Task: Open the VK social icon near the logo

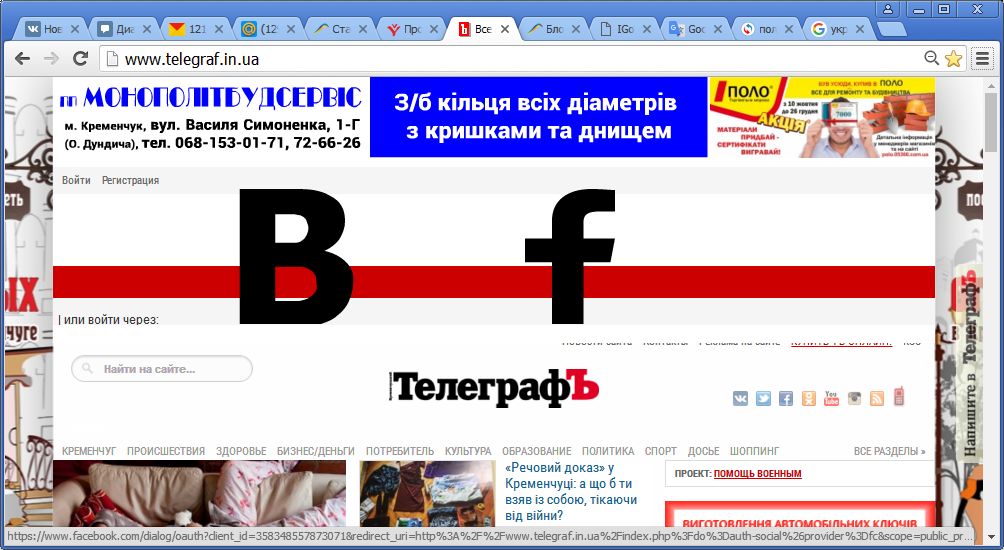Action: (740, 399)
